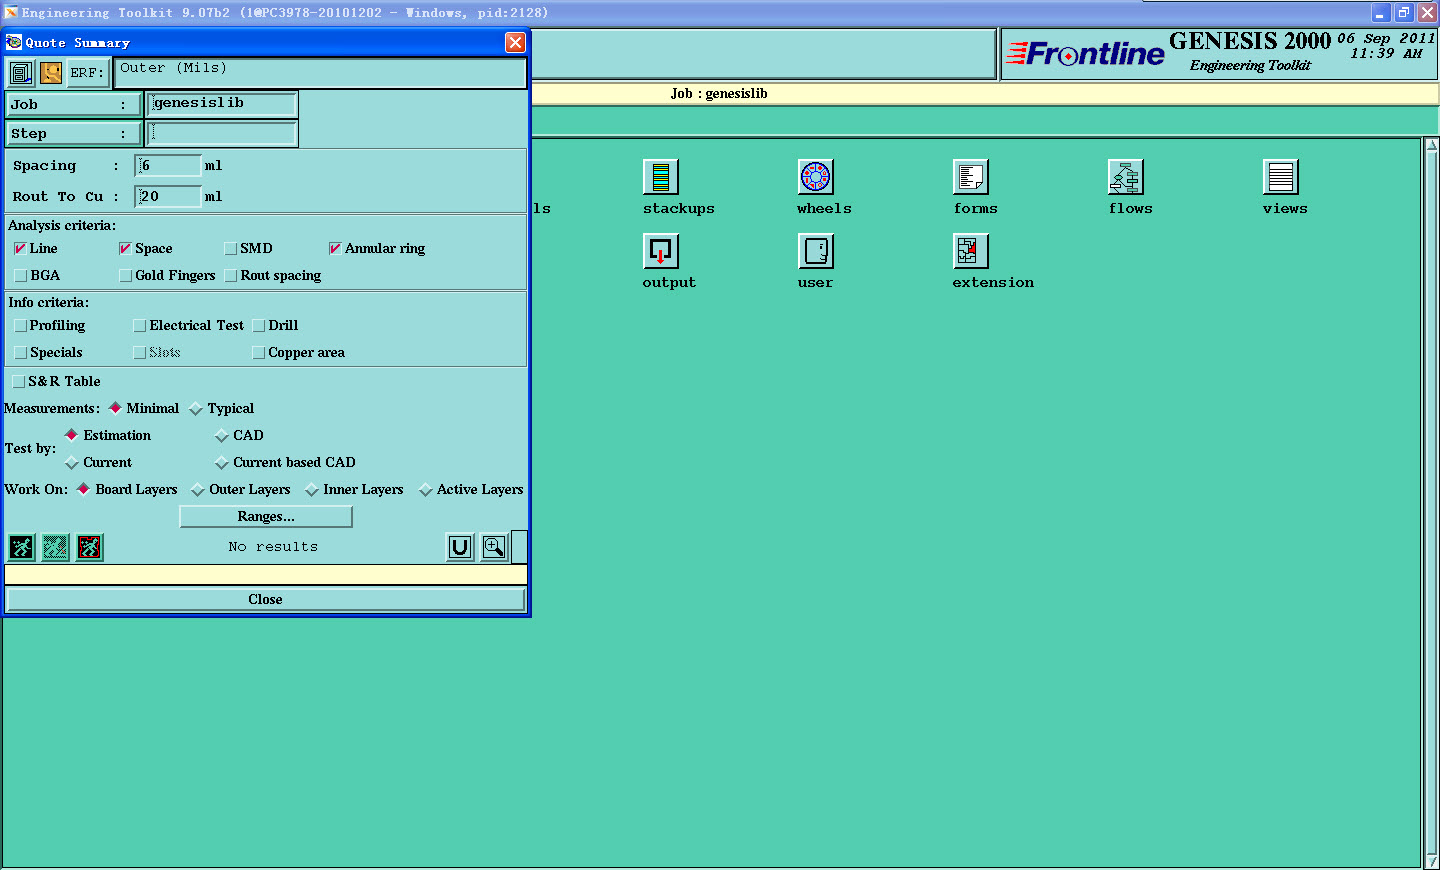Select Work On Outer Layers
The image size is (1440, 870).
coord(198,490)
